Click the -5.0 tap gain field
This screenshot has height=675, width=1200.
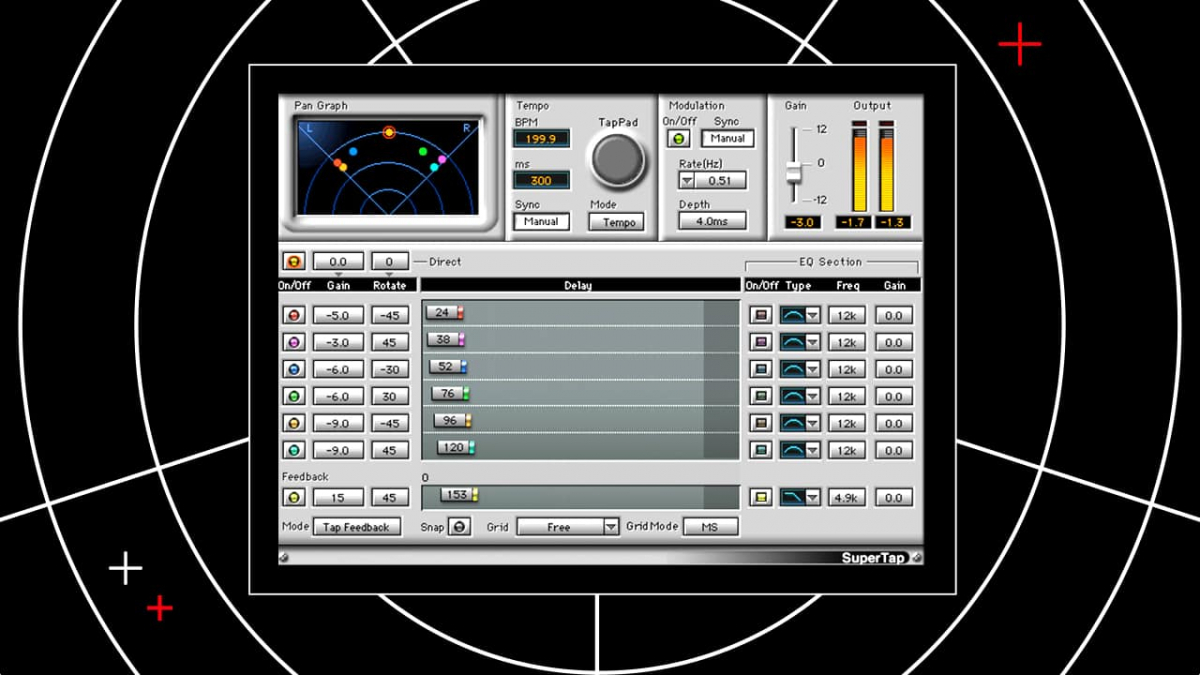tap(338, 315)
